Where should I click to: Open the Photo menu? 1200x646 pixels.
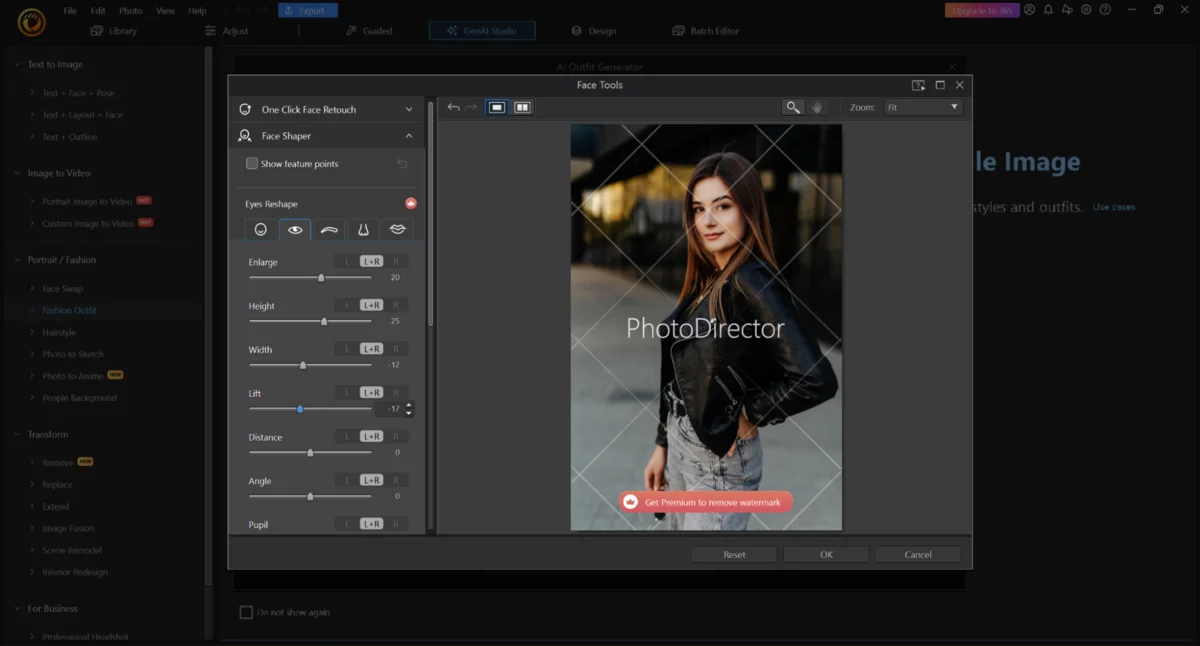(x=131, y=11)
